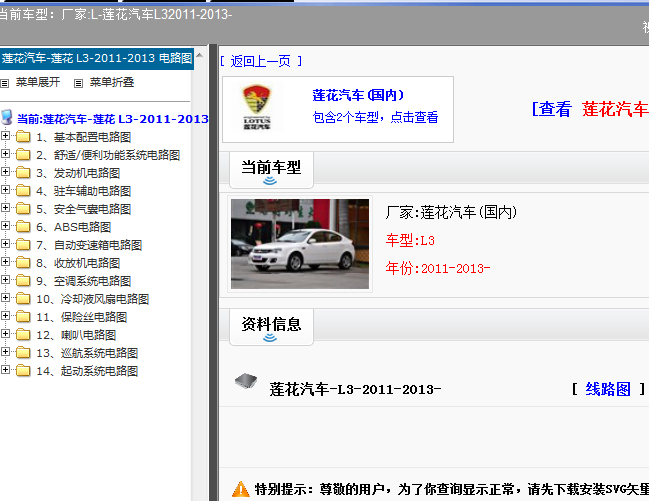Click folder icon of 7、自动变速箱电路图
649x501 pixels.
tap(23, 244)
